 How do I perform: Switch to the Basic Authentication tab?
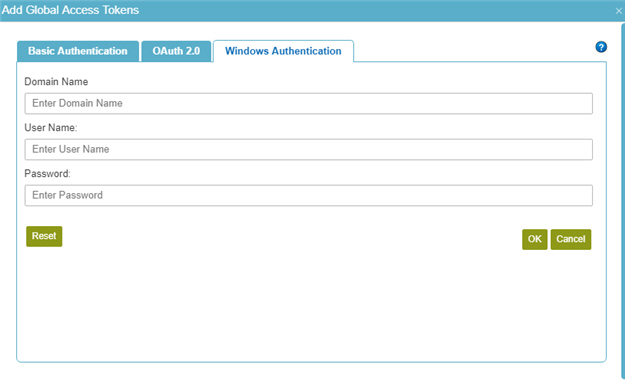coord(78,51)
